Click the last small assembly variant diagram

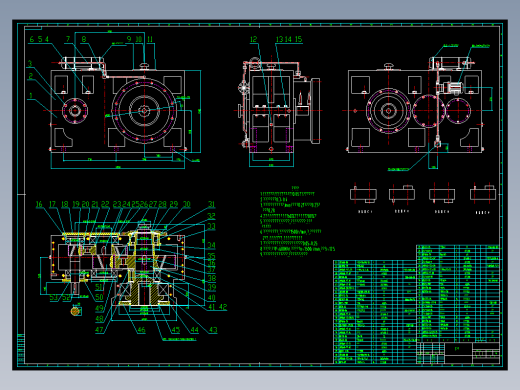point(483,193)
